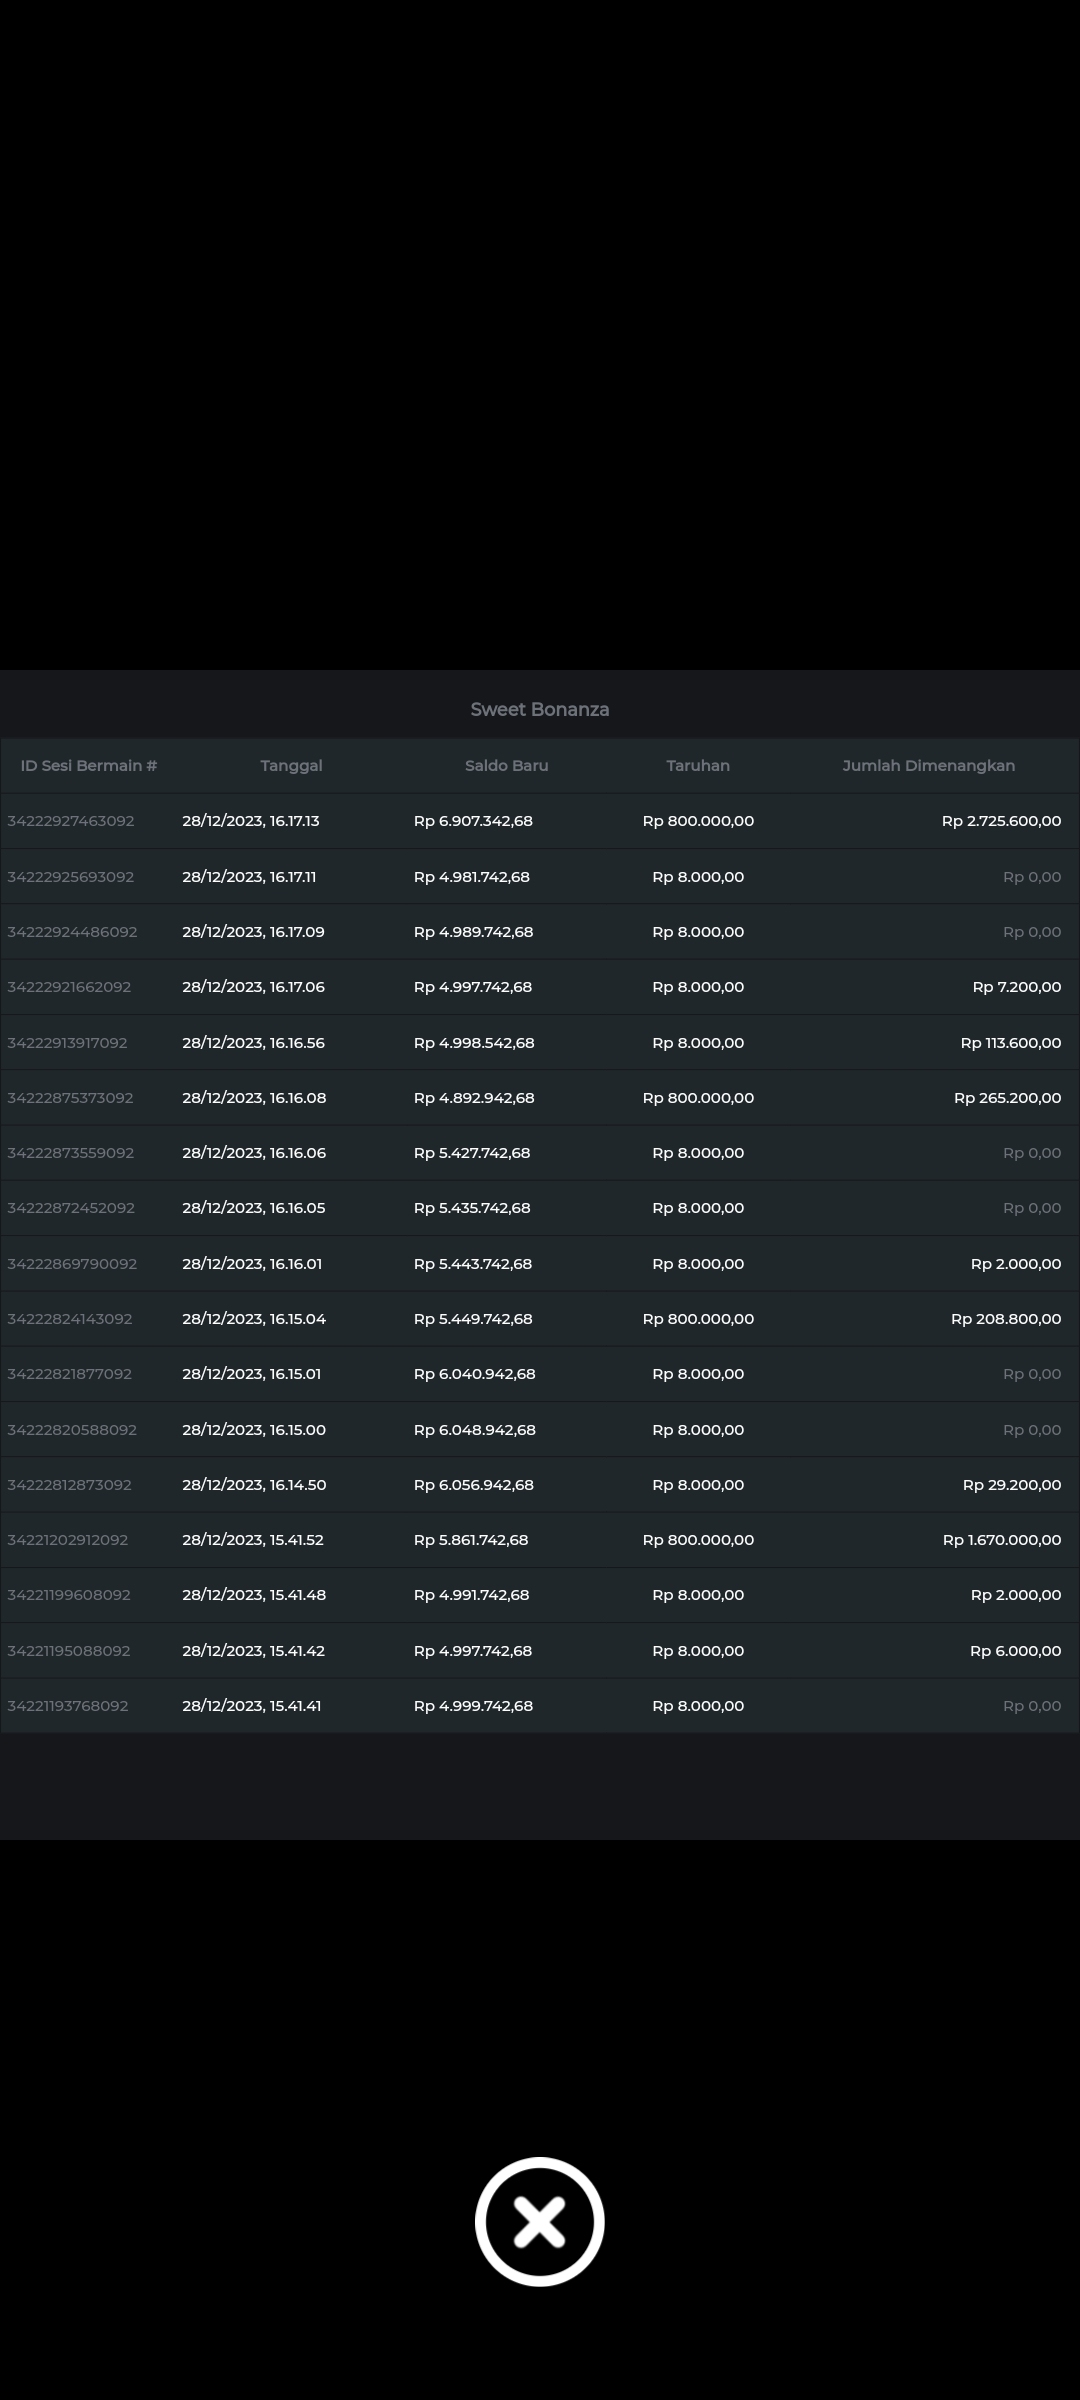The height and width of the screenshot is (2400, 1080).
Task: Select the row dated 28/12/2023, 15.41.48
Action: pyautogui.click(x=254, y=1595)
